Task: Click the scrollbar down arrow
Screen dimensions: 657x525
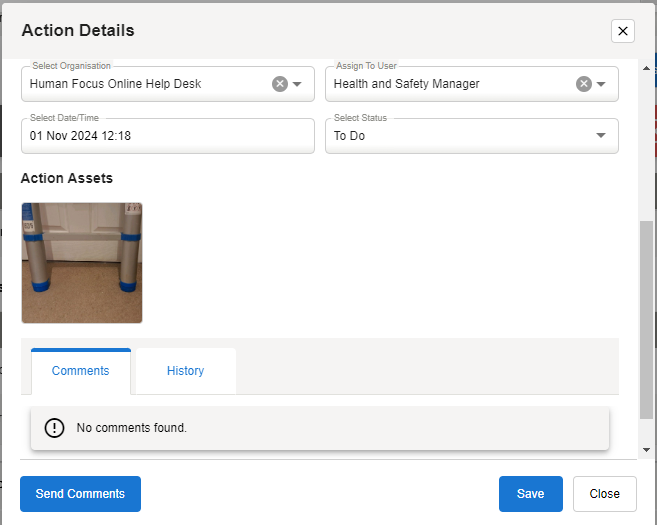Action: pyautogui.click(x=646, y=450)
